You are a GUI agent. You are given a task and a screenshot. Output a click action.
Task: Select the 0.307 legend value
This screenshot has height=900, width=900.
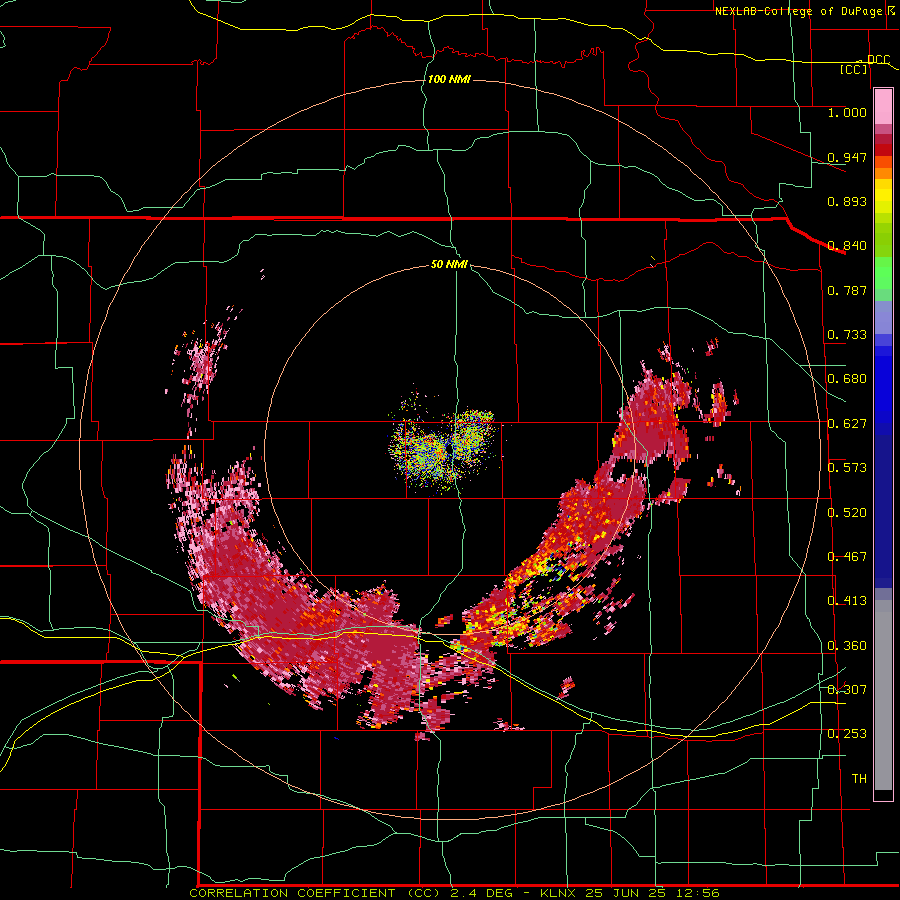(847, 689)
